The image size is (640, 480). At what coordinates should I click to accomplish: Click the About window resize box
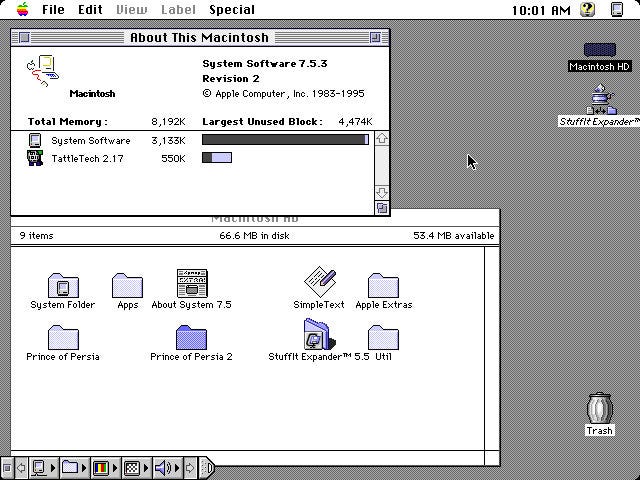coord(382,208)
